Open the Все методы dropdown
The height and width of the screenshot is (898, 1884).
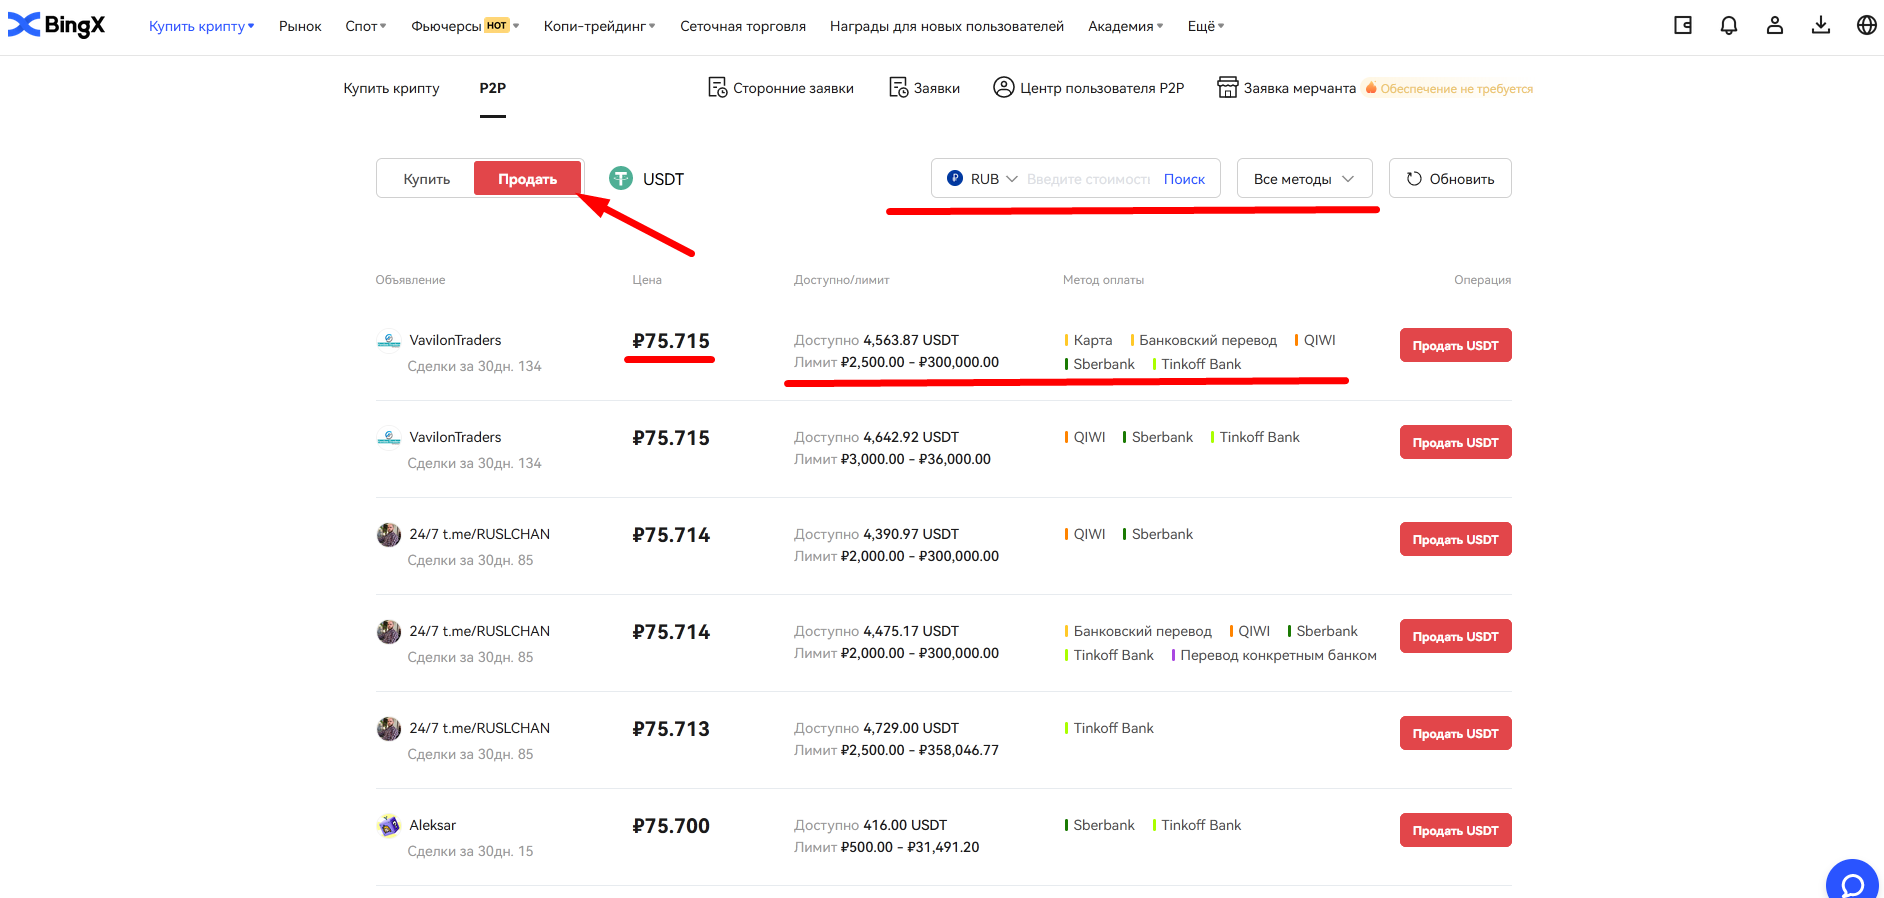1304,179
